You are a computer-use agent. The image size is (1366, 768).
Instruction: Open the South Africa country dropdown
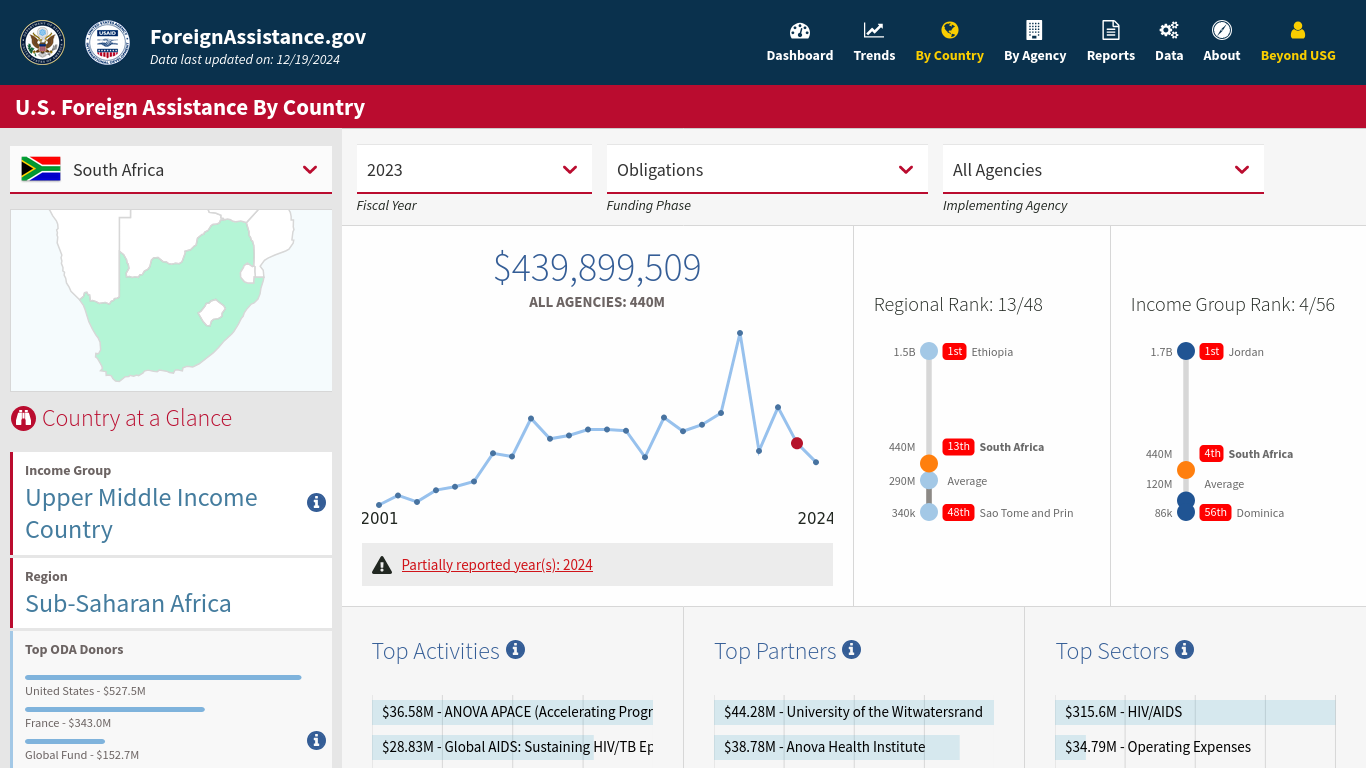point(171,170)
